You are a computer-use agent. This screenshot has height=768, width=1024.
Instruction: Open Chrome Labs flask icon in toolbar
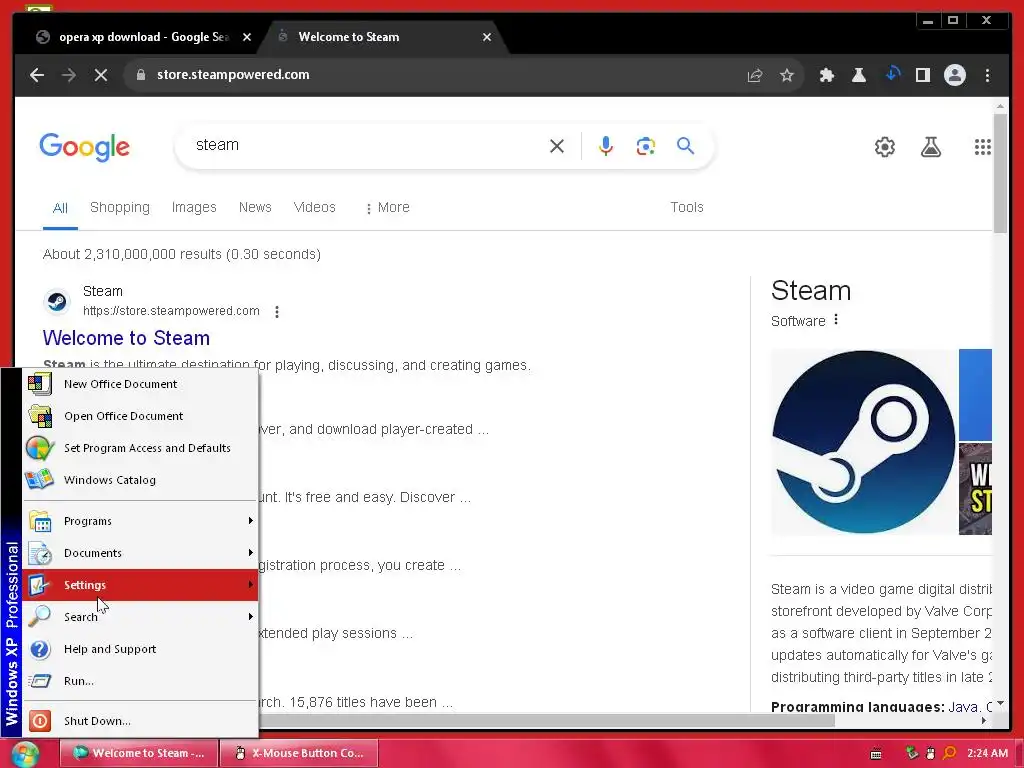859,75
